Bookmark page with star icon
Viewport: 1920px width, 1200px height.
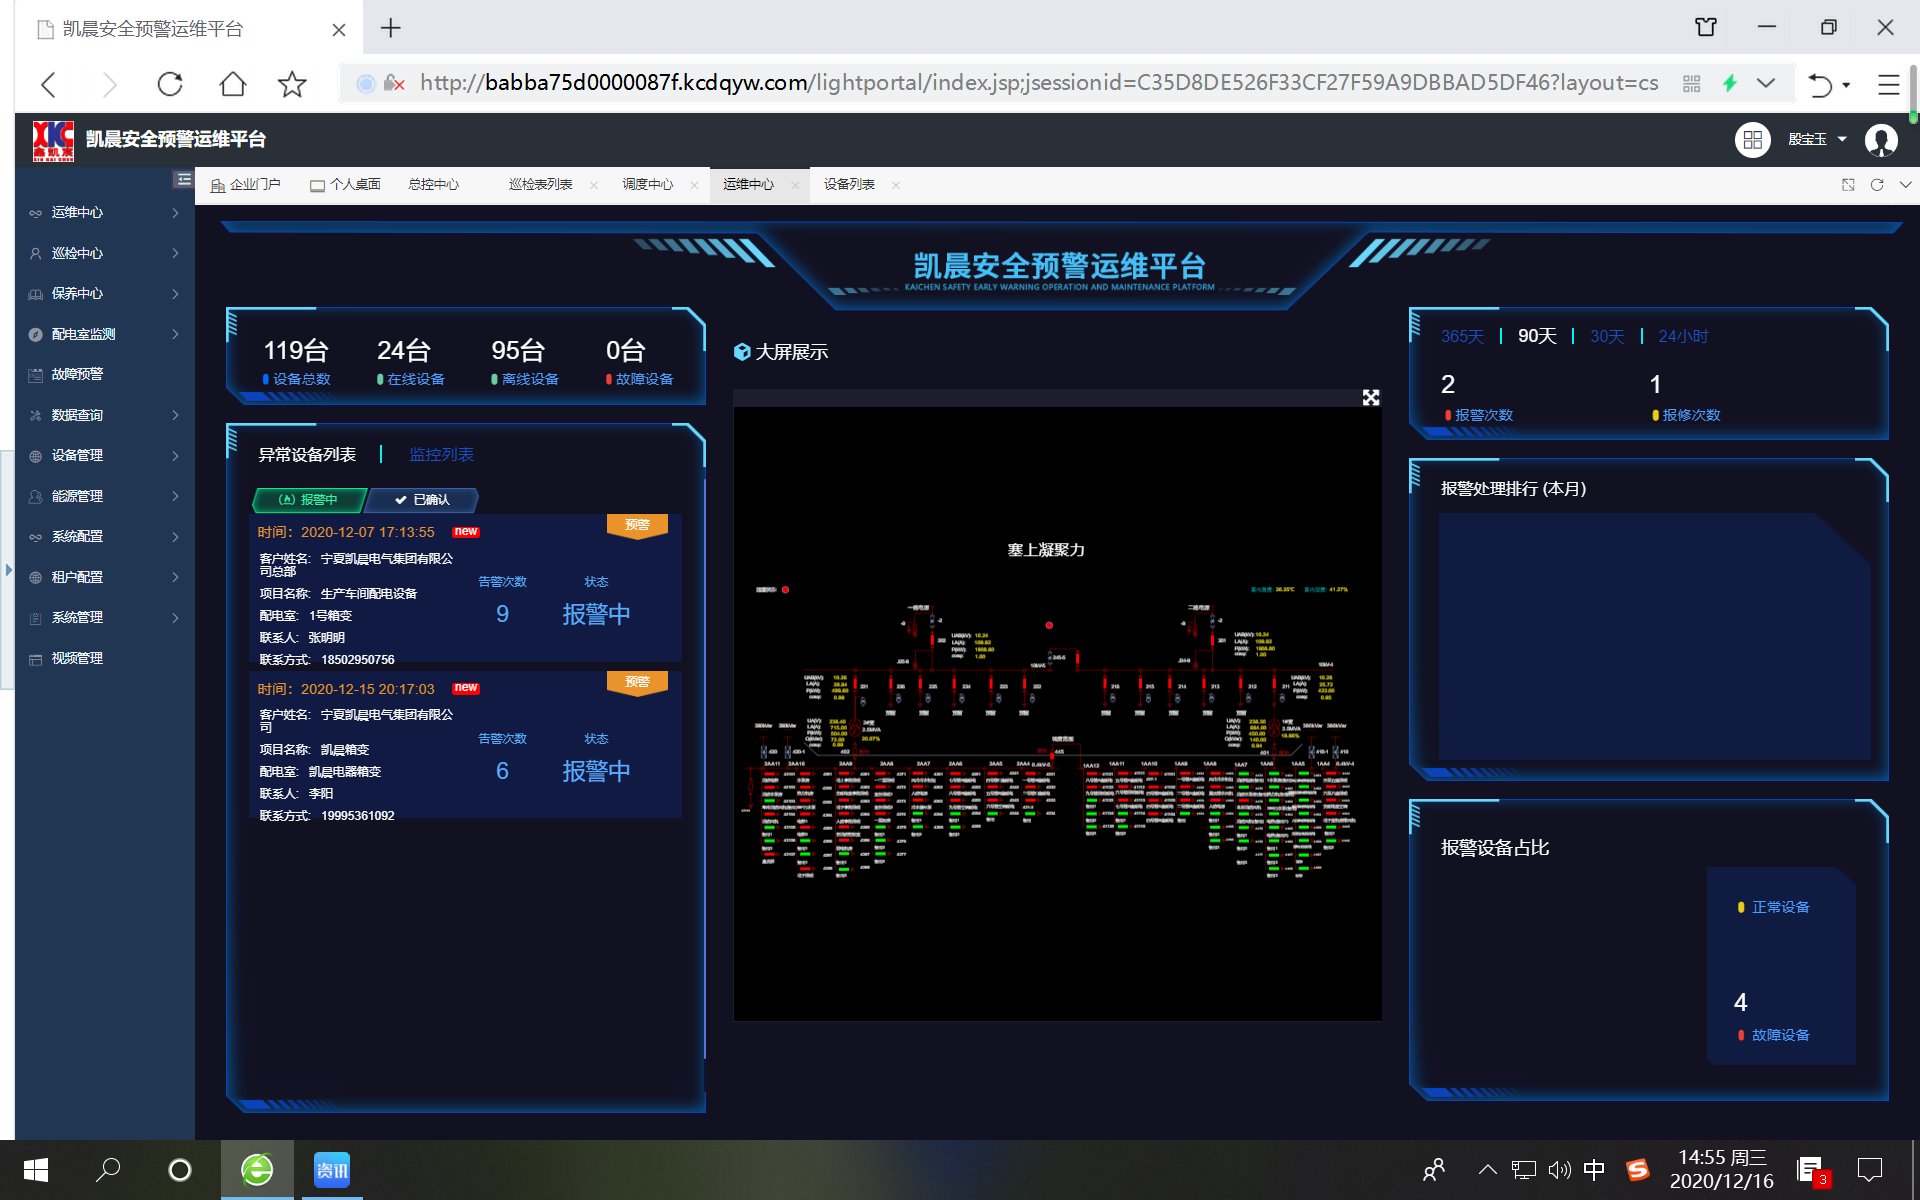tap(292, 84)
